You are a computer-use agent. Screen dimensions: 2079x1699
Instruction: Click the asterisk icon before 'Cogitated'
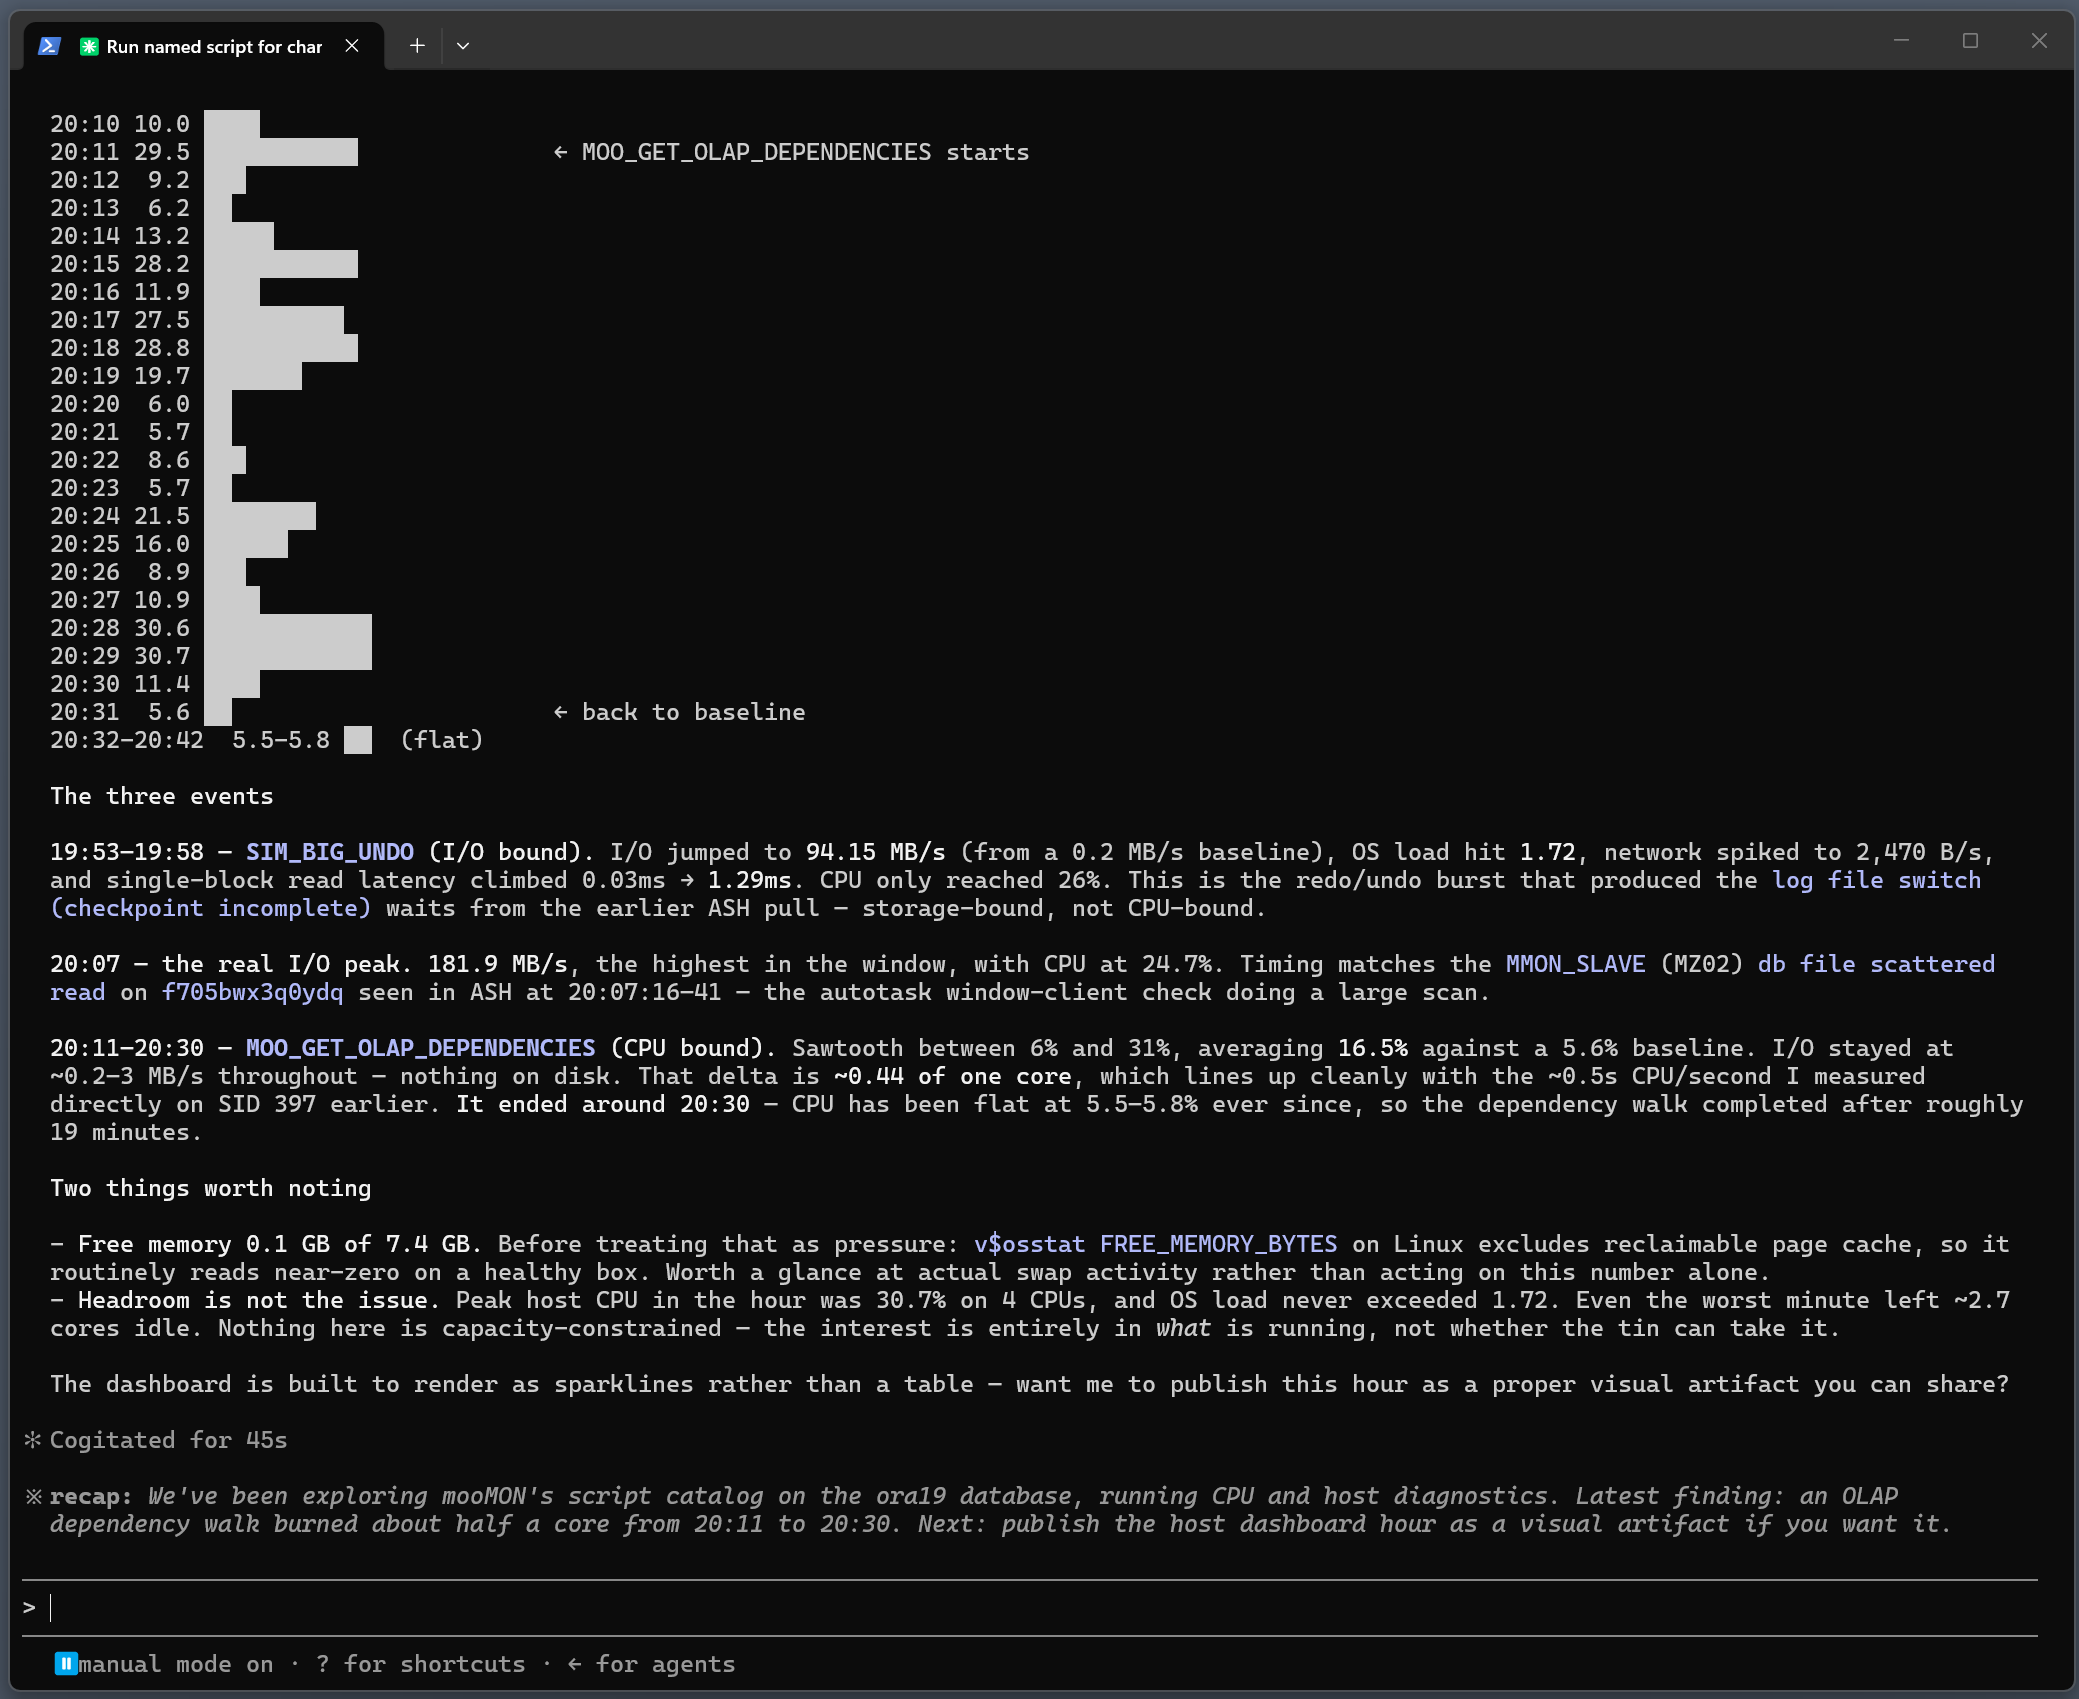[33, 1440]
